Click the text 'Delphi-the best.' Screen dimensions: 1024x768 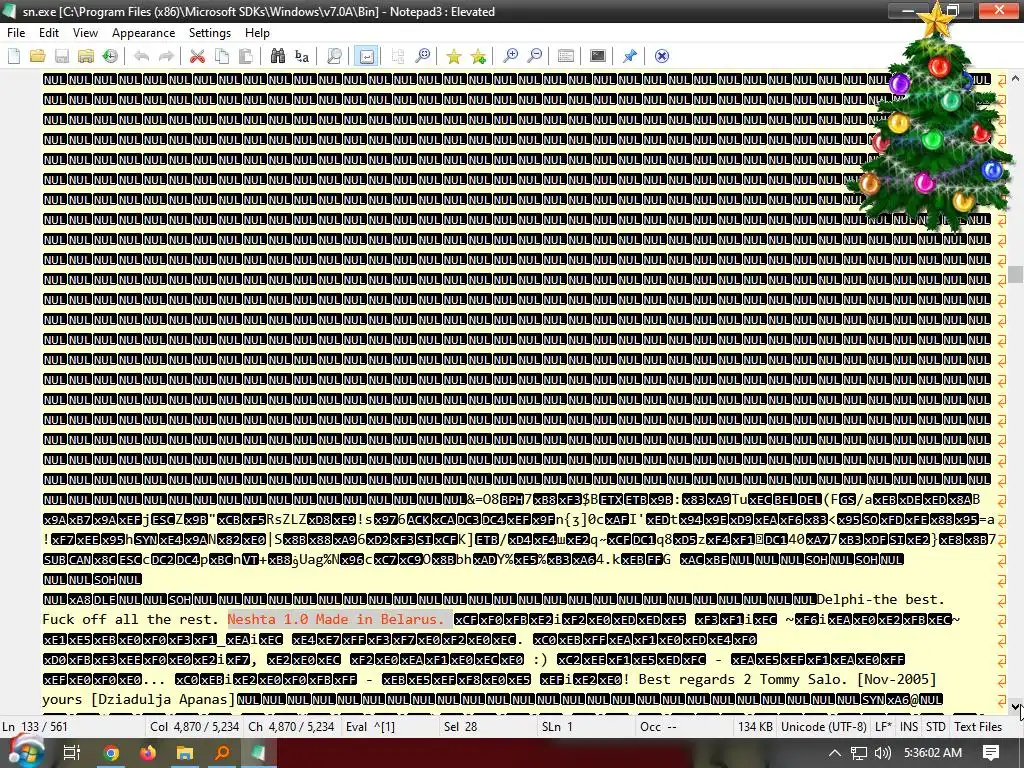click(x=881, y=600)
